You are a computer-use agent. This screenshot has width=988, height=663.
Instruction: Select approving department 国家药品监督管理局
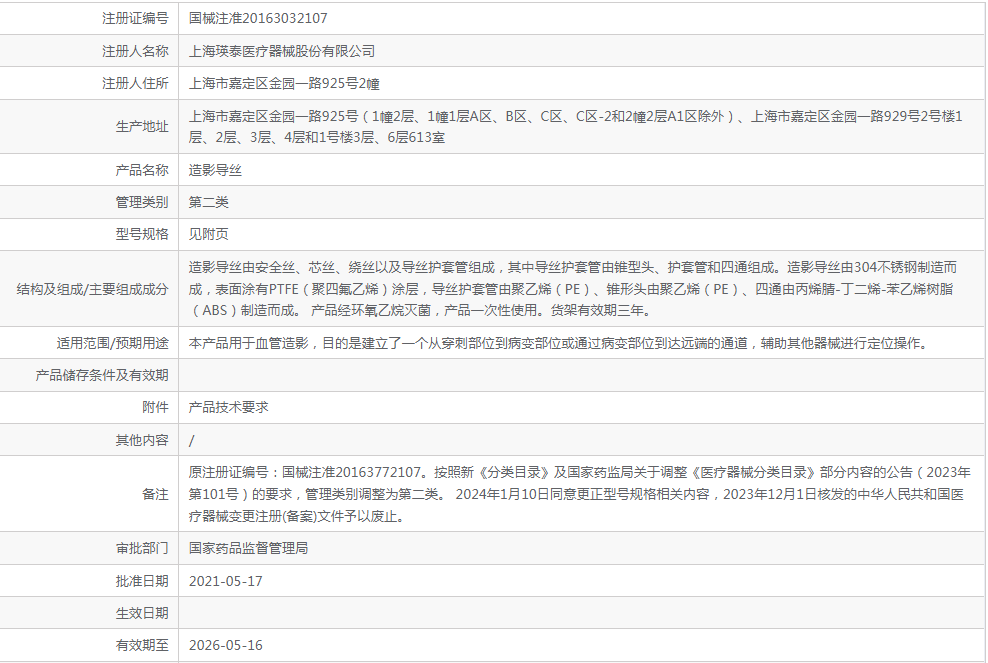(x=248, y=548)
